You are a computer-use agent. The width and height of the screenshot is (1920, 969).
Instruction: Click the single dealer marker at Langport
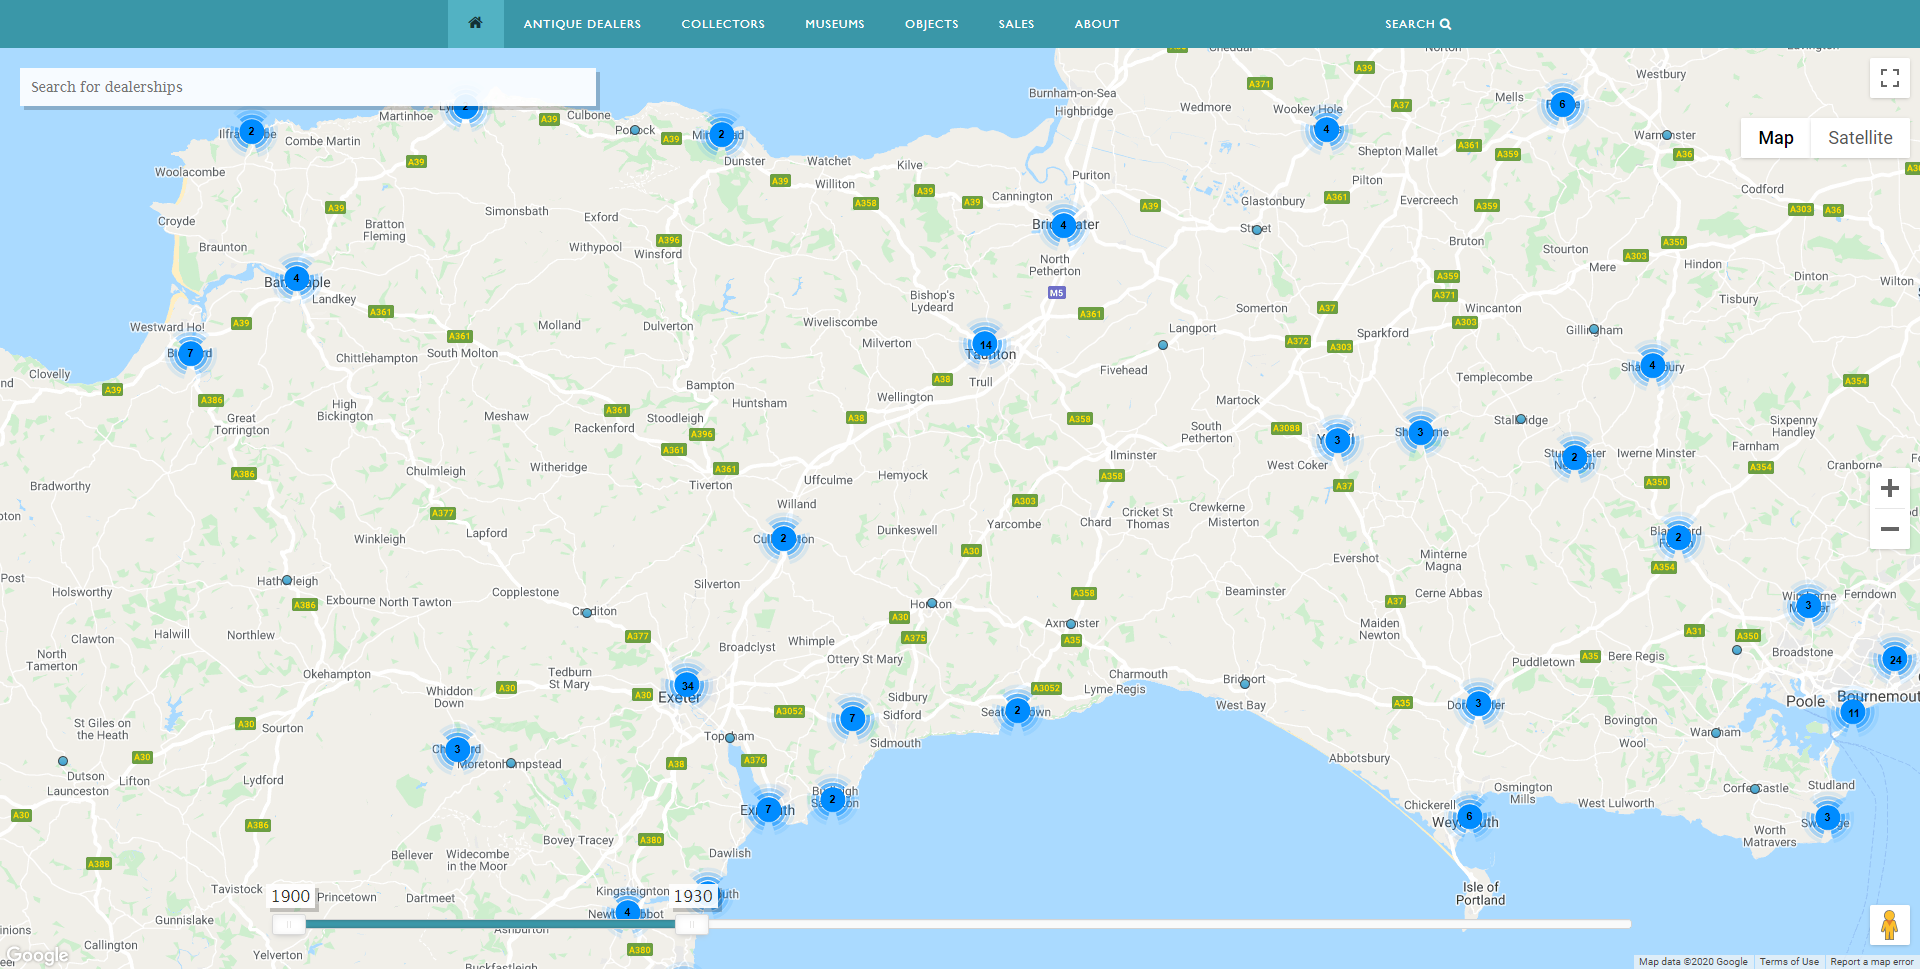tap(1162, 345)
